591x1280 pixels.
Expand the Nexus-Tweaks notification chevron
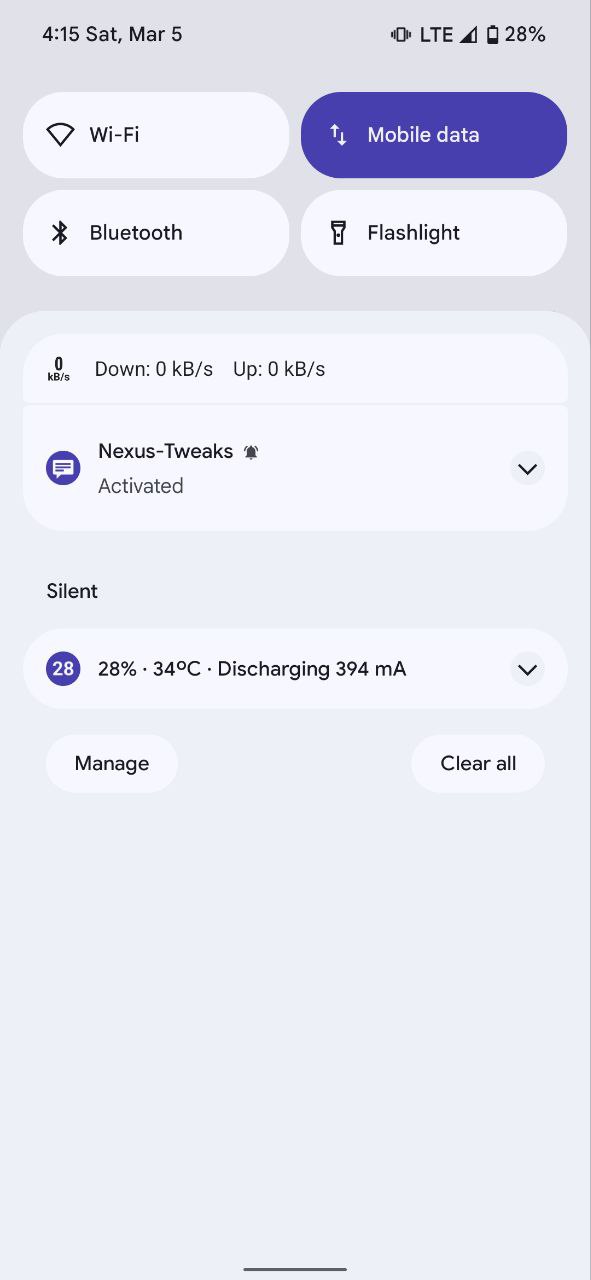coord(527,468)
